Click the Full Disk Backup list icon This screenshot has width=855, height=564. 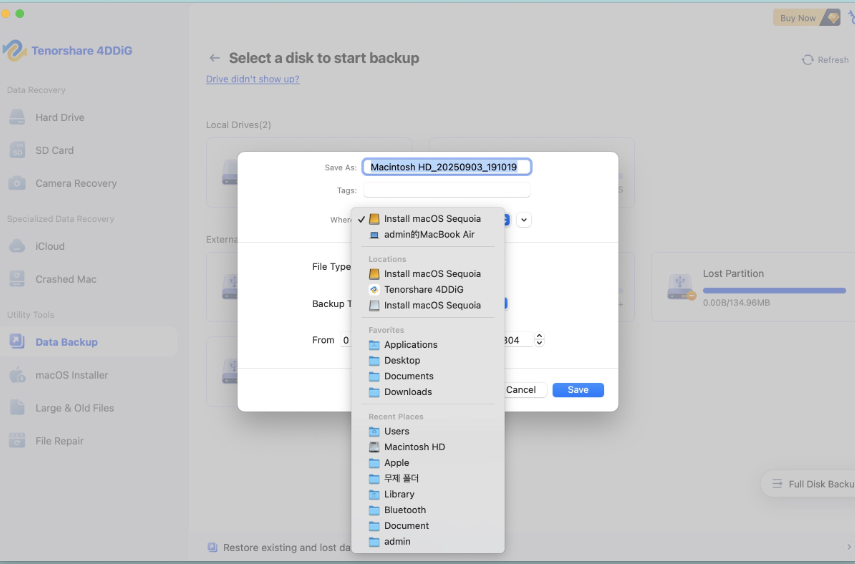coord(777,484)
